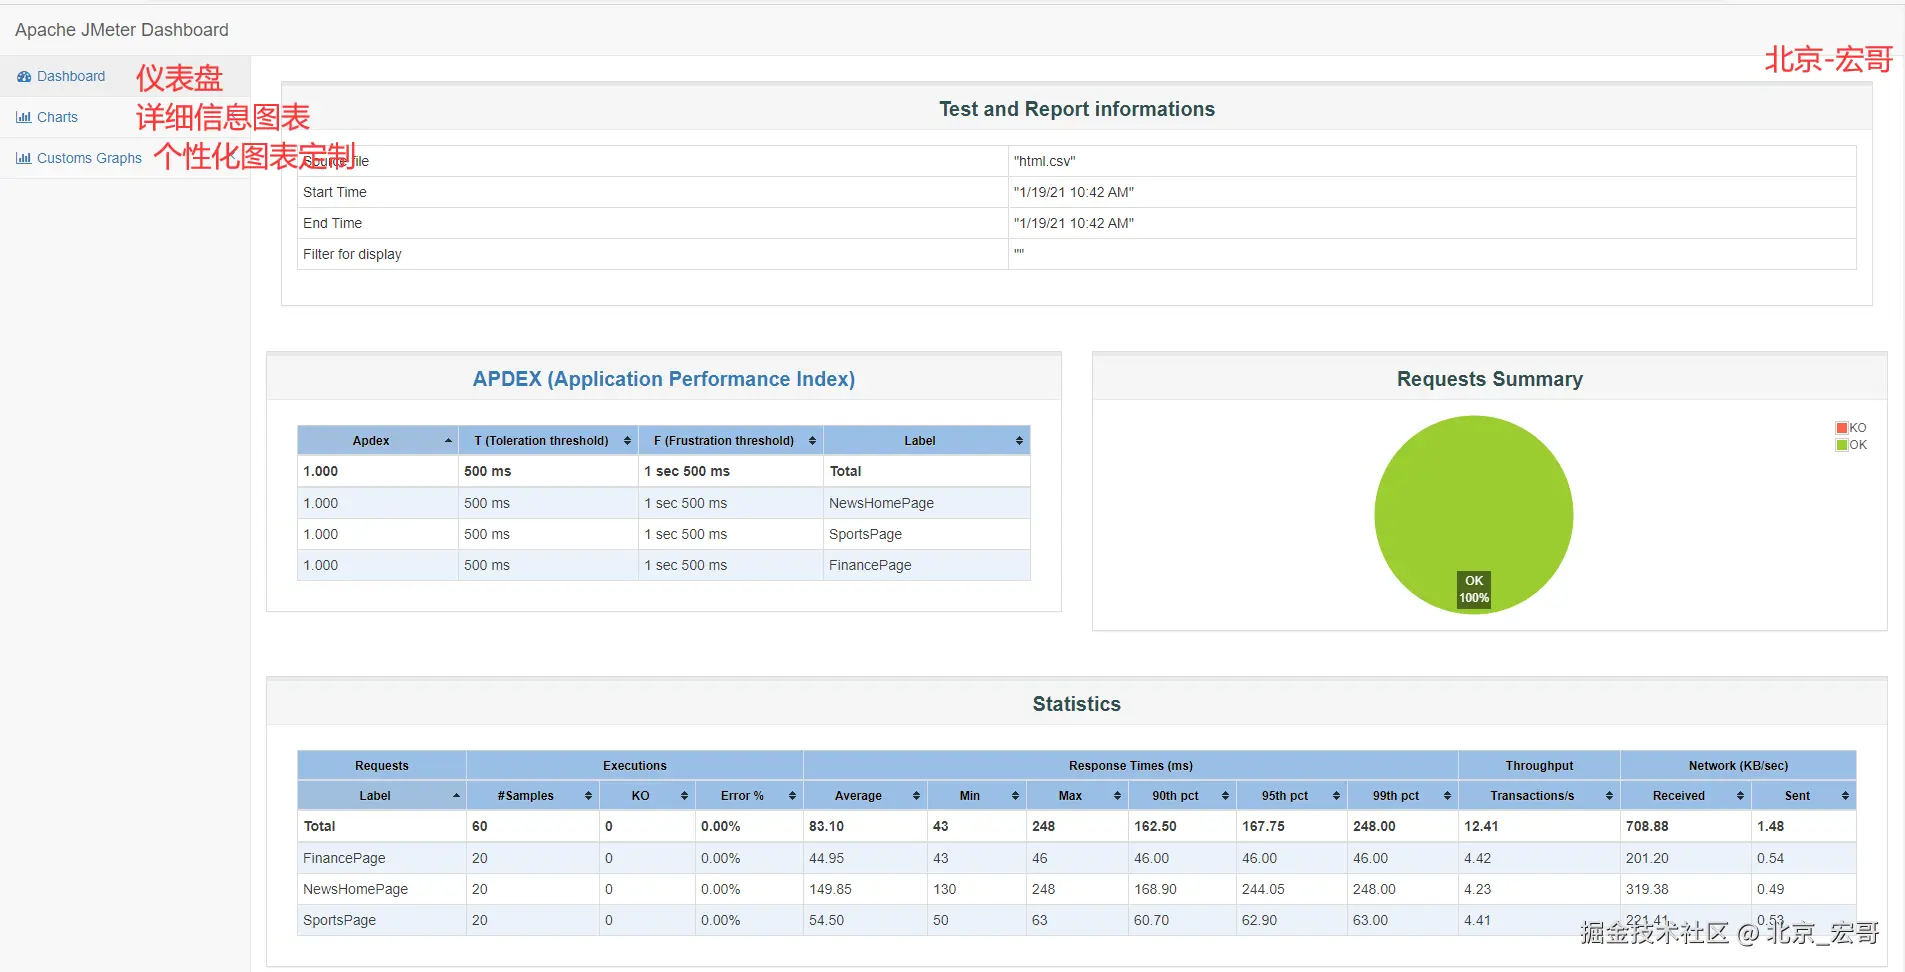Click the APDEX (Application Performance Index) heading
Image resolution: width=1905 pixels, height=972 pixels.
point(664,379)
